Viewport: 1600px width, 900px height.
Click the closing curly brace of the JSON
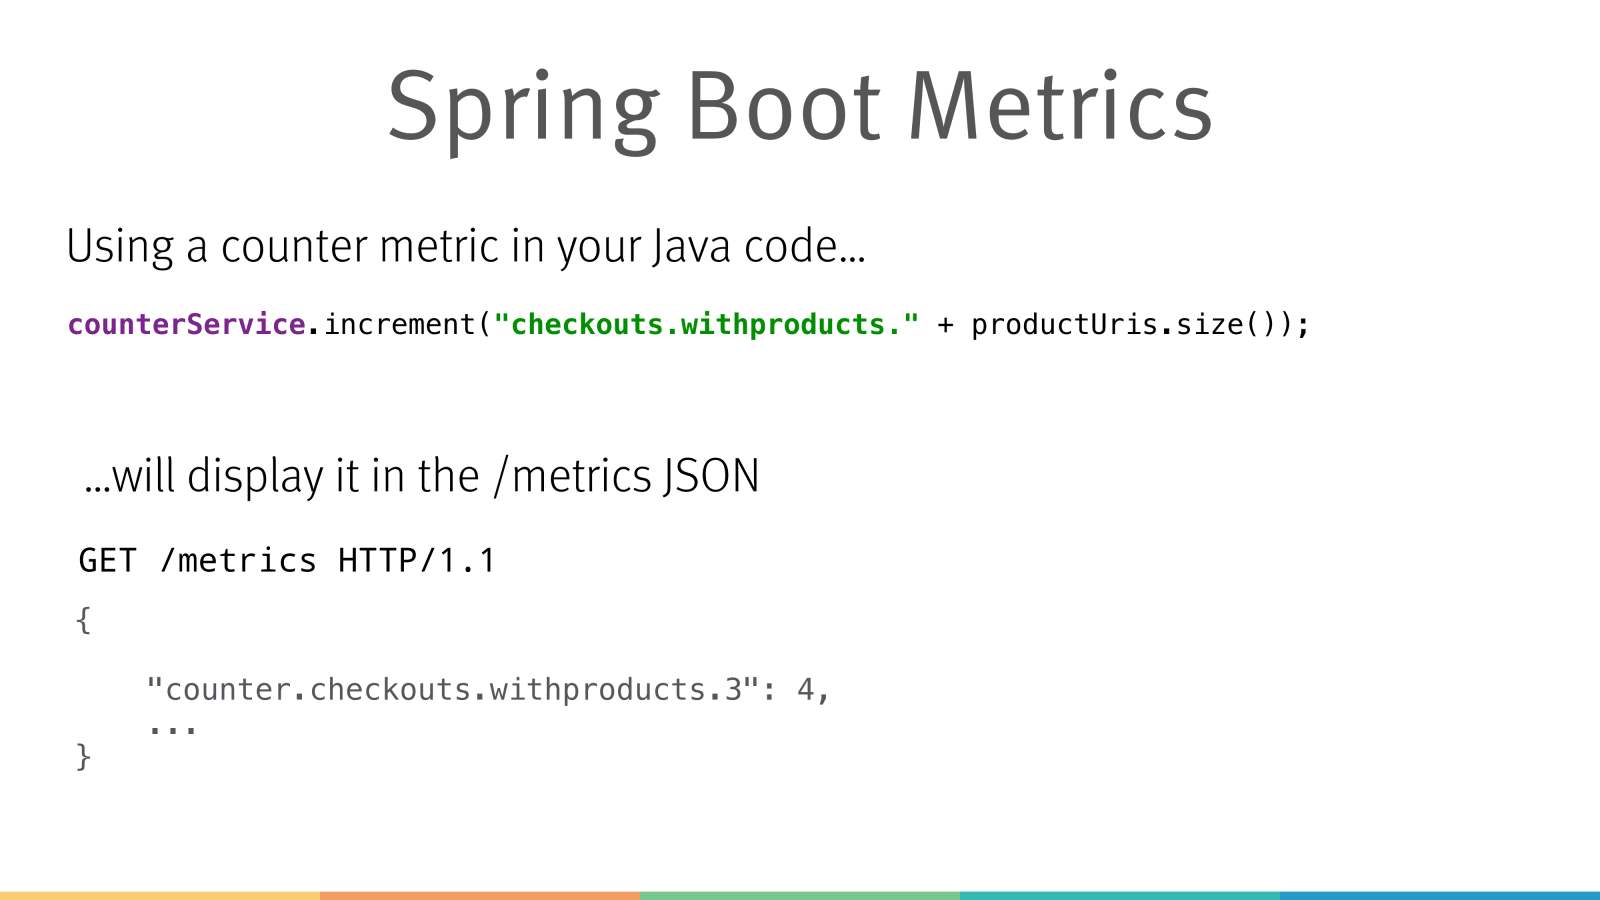[84, 756]
